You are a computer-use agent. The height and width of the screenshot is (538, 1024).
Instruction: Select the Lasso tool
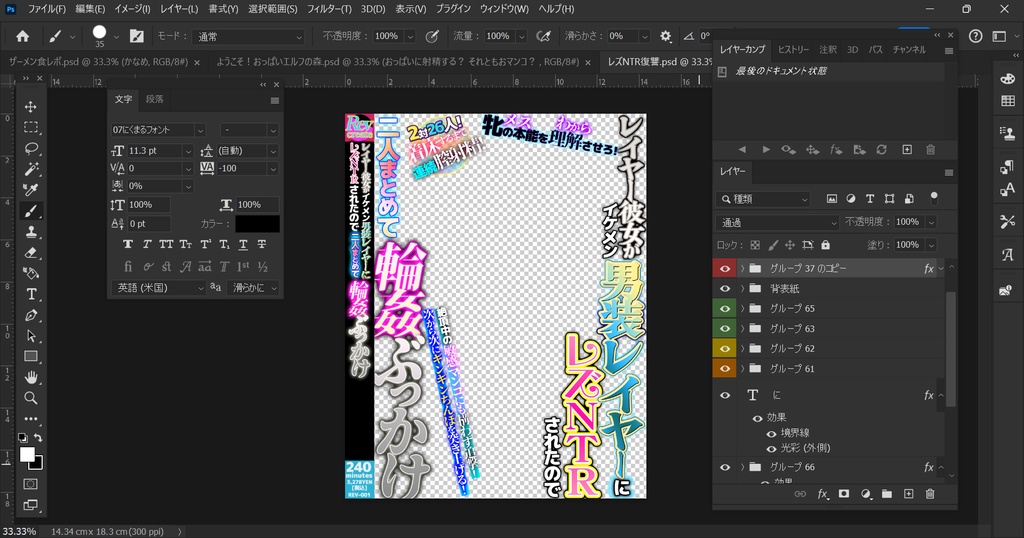31,148
